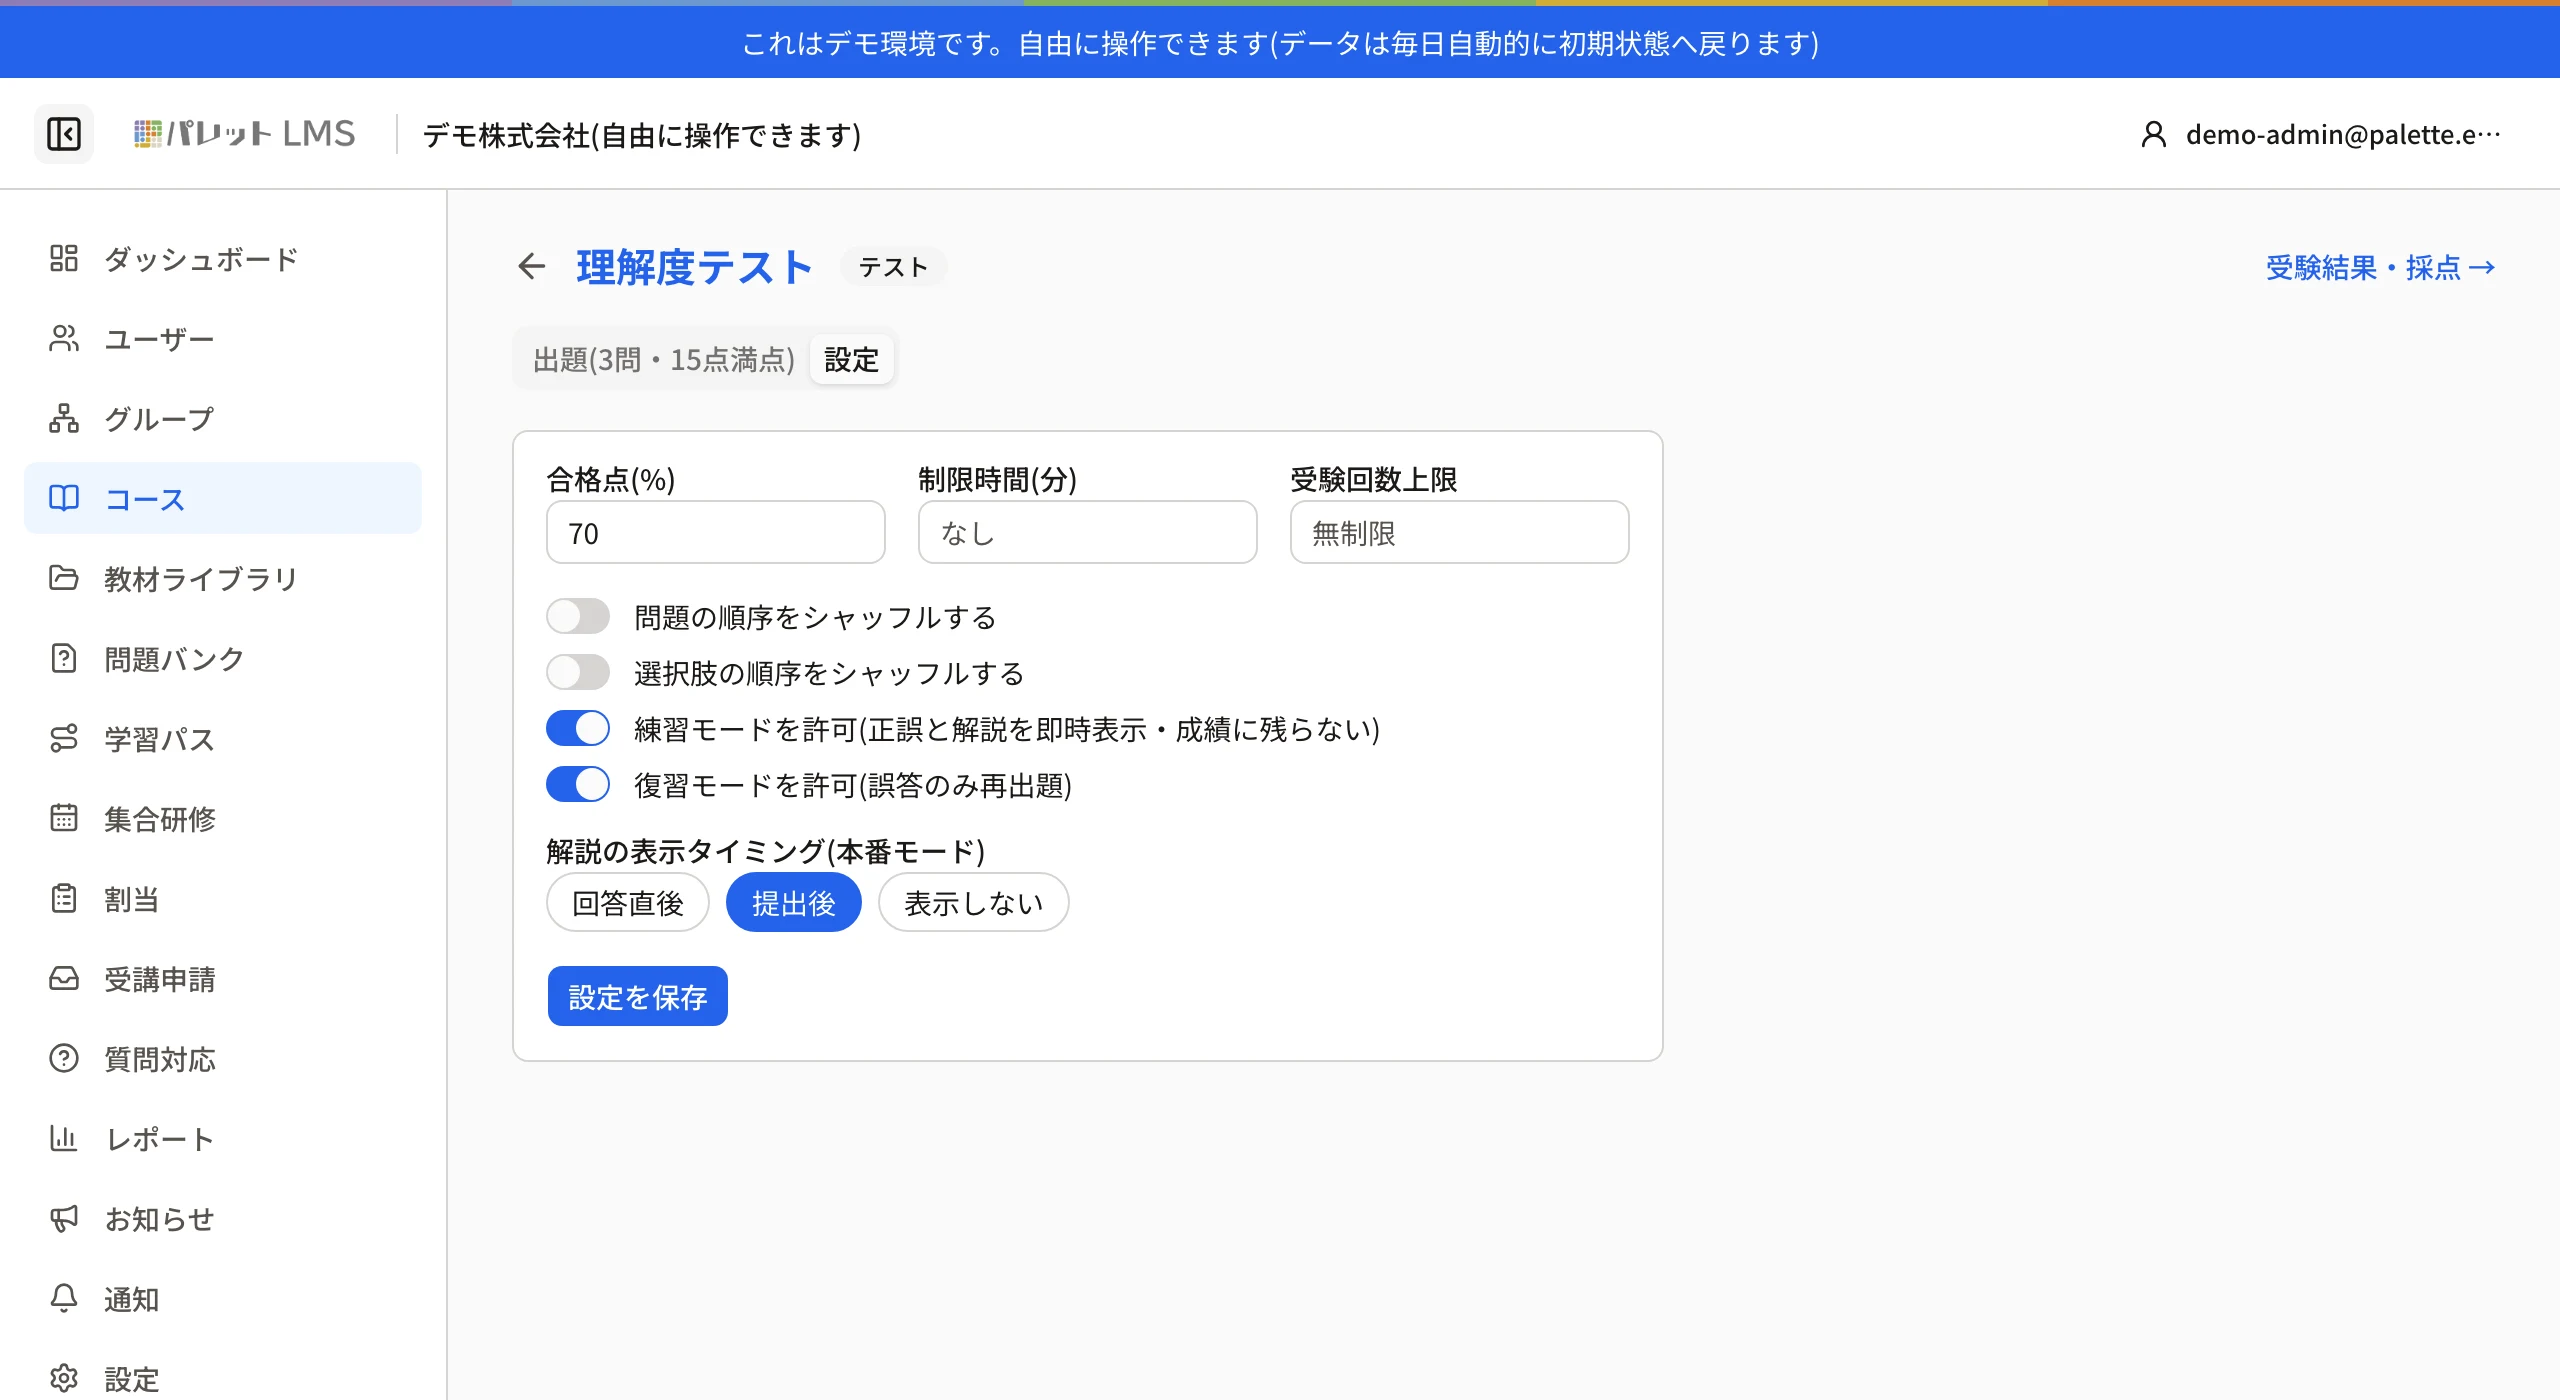This screenshot has width=2560, height=1400.
Task: Open ダッシュボード in the sidebar
Action: (x=223, y=258)
